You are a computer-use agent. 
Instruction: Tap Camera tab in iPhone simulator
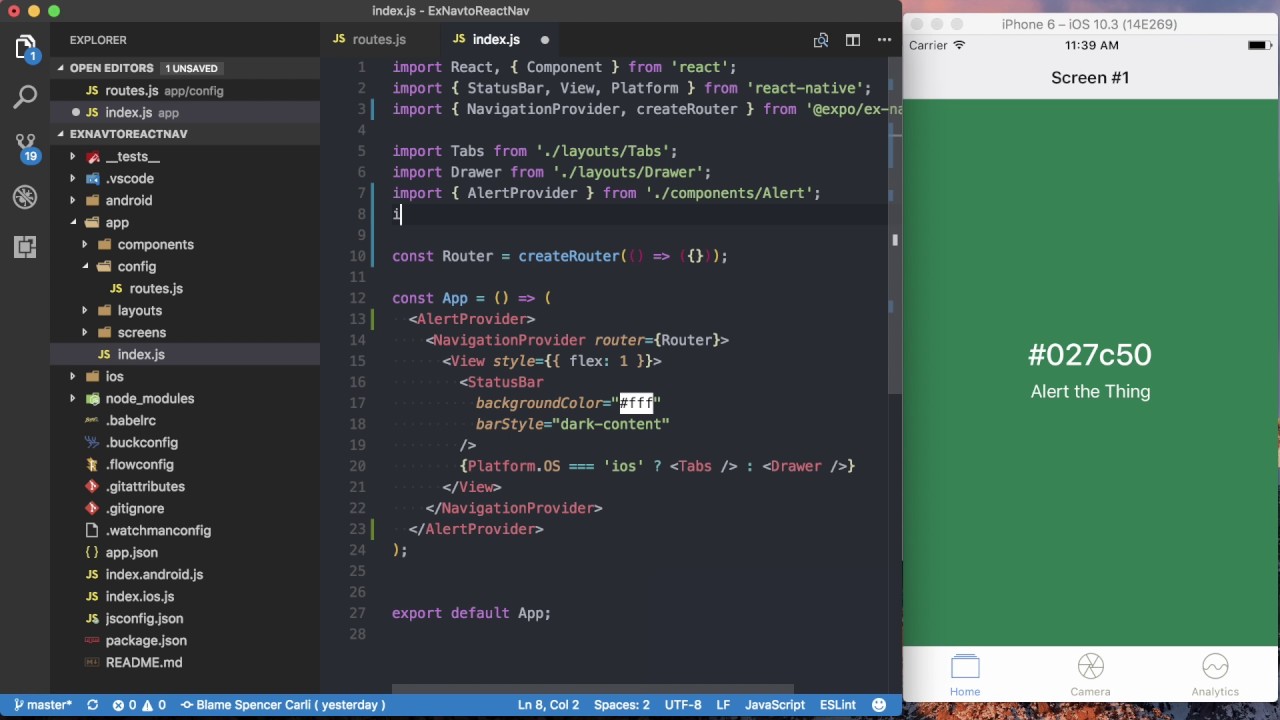(x=1090, y=676)
